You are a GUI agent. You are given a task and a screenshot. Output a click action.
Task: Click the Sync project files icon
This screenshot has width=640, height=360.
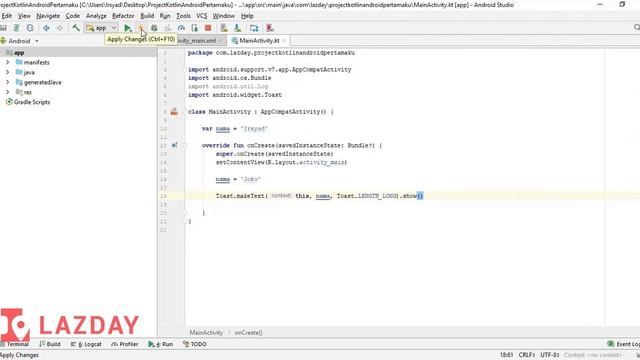16,28
